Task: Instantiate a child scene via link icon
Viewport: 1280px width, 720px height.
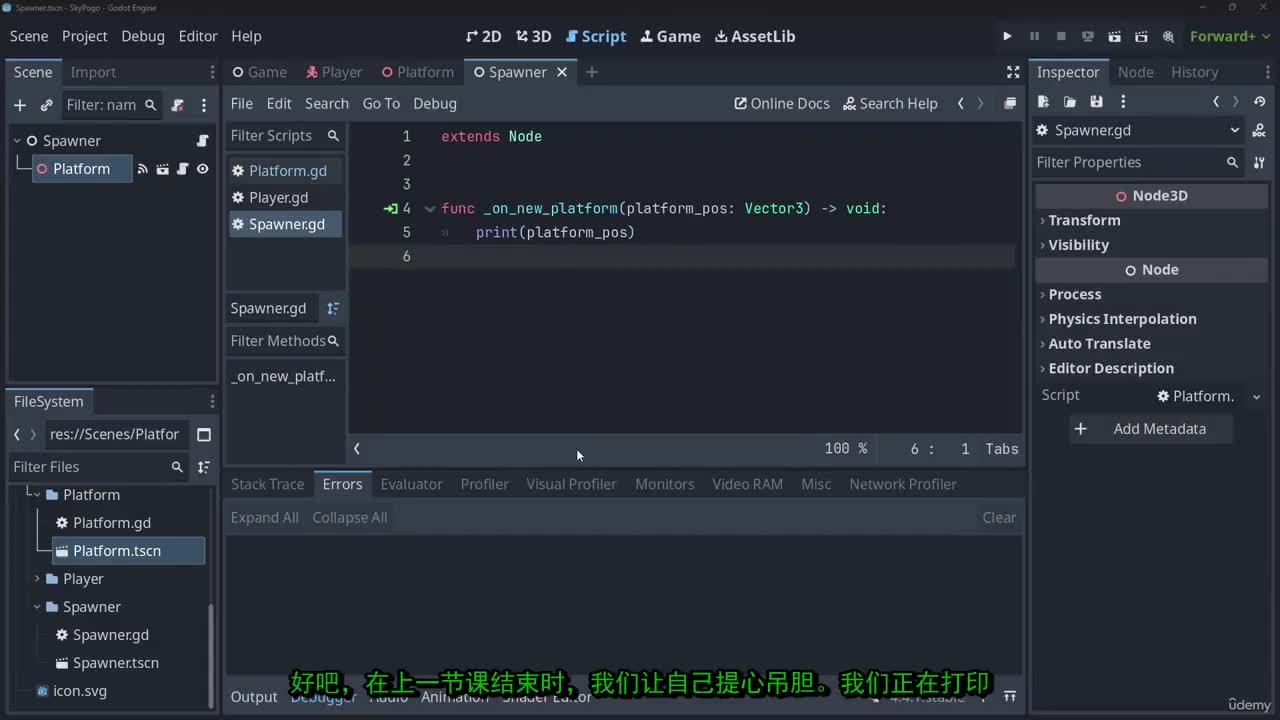Action: 46,105
